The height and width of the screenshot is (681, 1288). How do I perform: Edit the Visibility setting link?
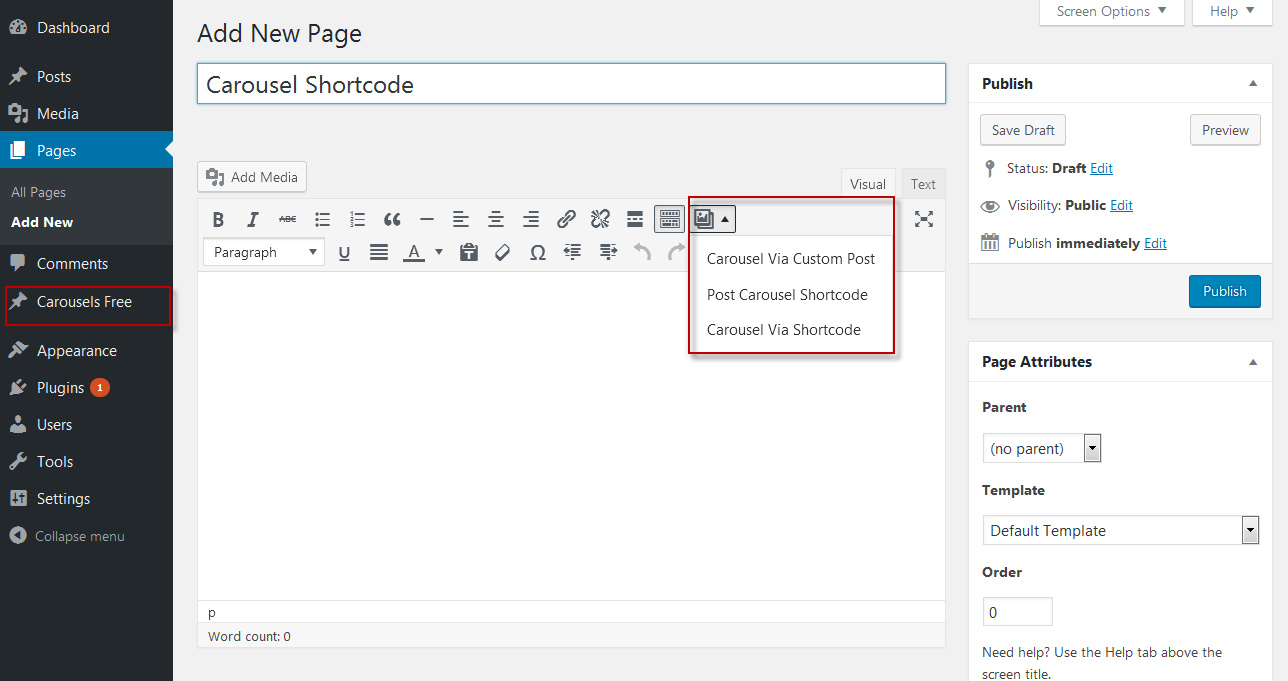point(1122,205)
